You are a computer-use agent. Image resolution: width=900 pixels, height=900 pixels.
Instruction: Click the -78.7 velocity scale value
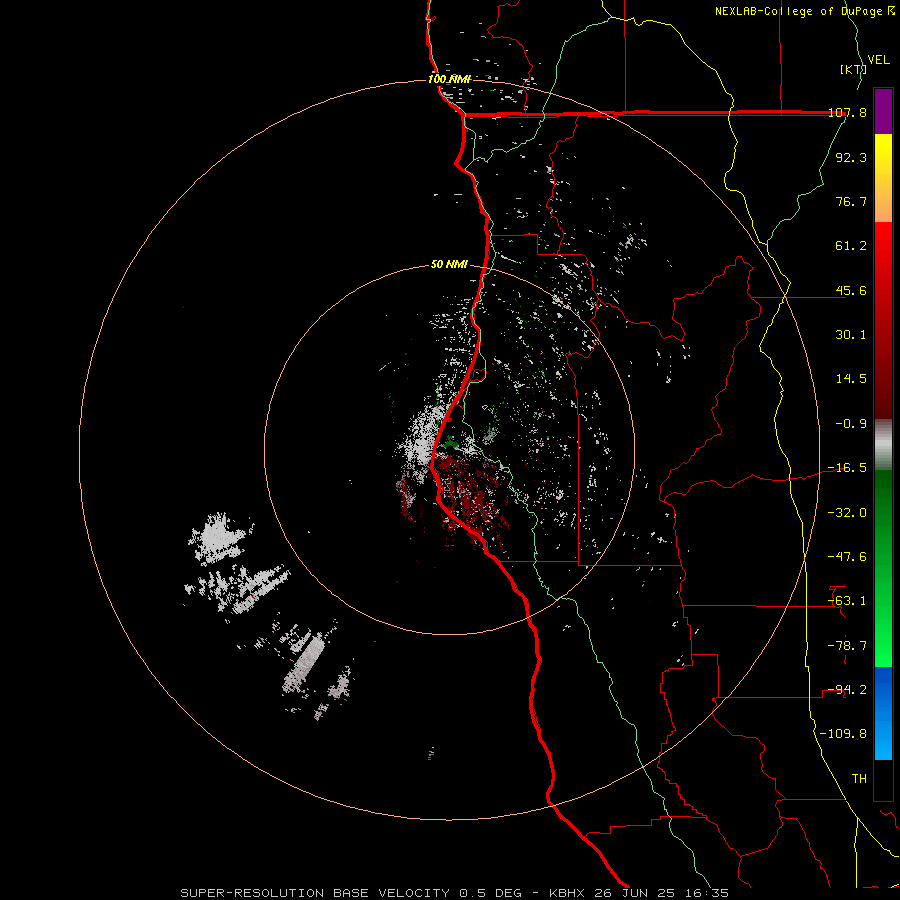pyautogui.click(x=847, y=646)
